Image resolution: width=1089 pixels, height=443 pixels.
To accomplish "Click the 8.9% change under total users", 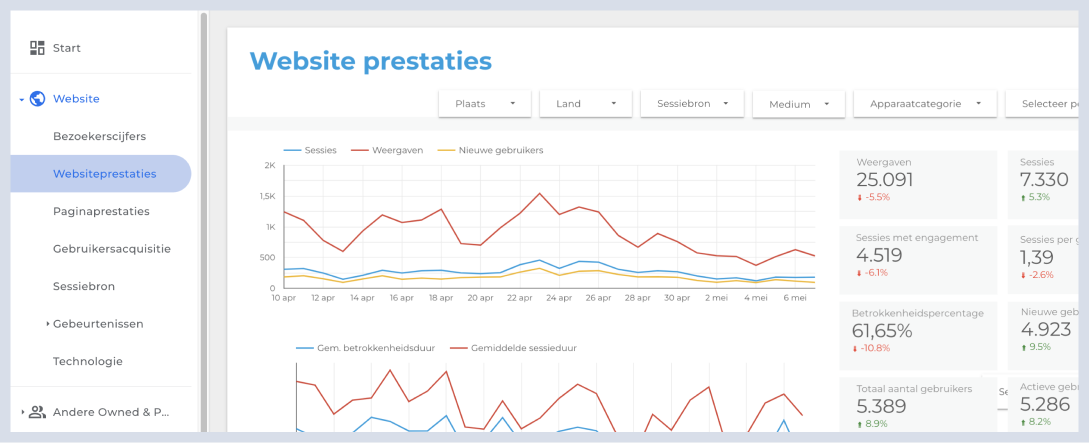I will pos(872,424).
